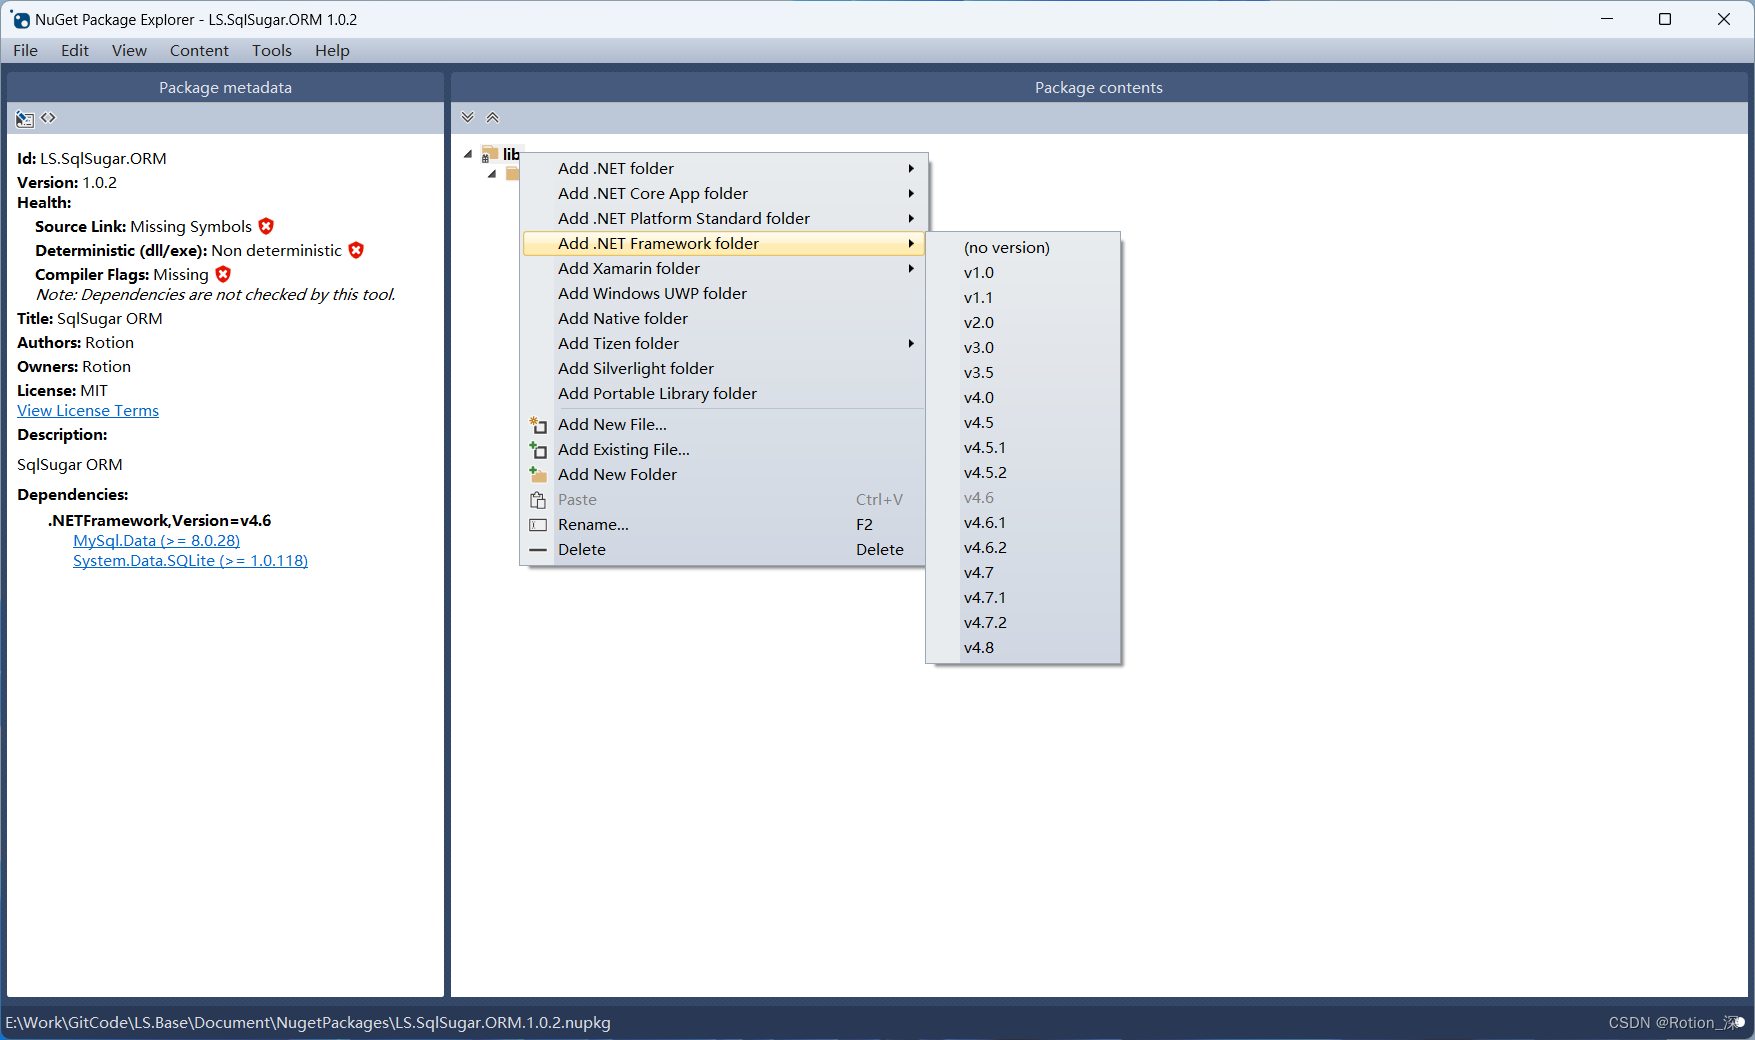Click the Add Existing File icon
The height and width of the screenshot is (1040, 1755).
[538, 449]
